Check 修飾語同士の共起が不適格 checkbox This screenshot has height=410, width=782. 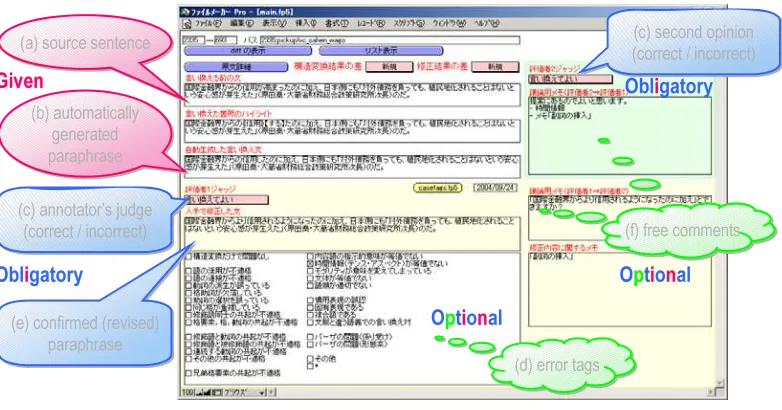tap(189, 315)
